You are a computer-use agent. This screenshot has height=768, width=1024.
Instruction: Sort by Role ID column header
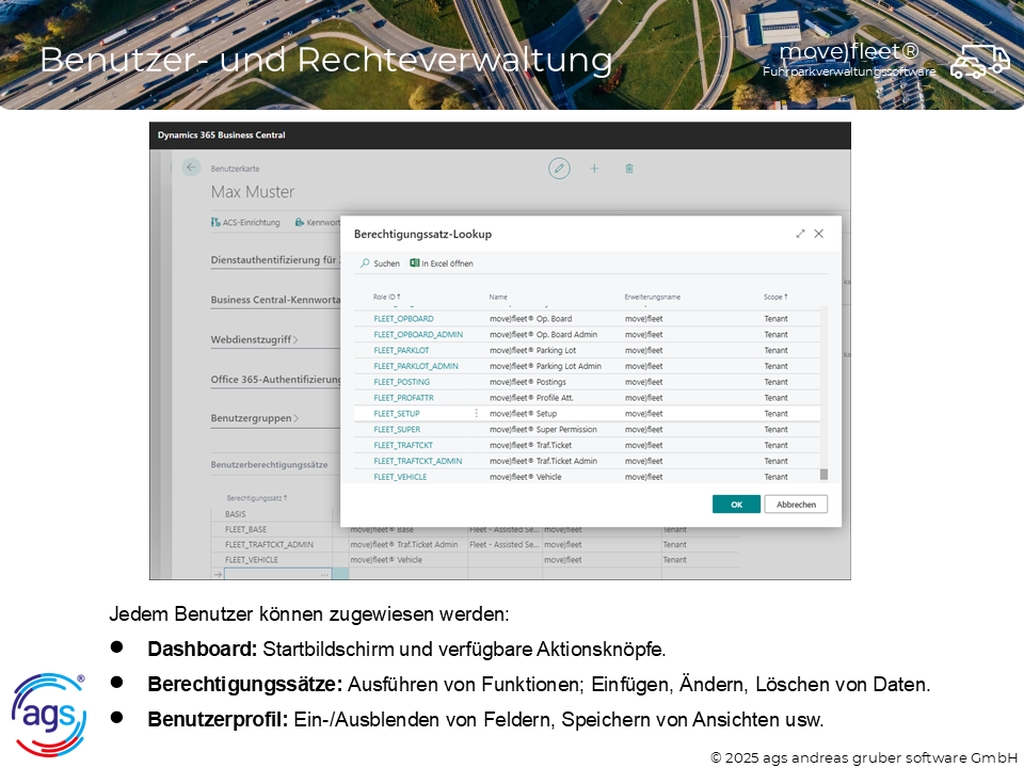tap(387, 296)
